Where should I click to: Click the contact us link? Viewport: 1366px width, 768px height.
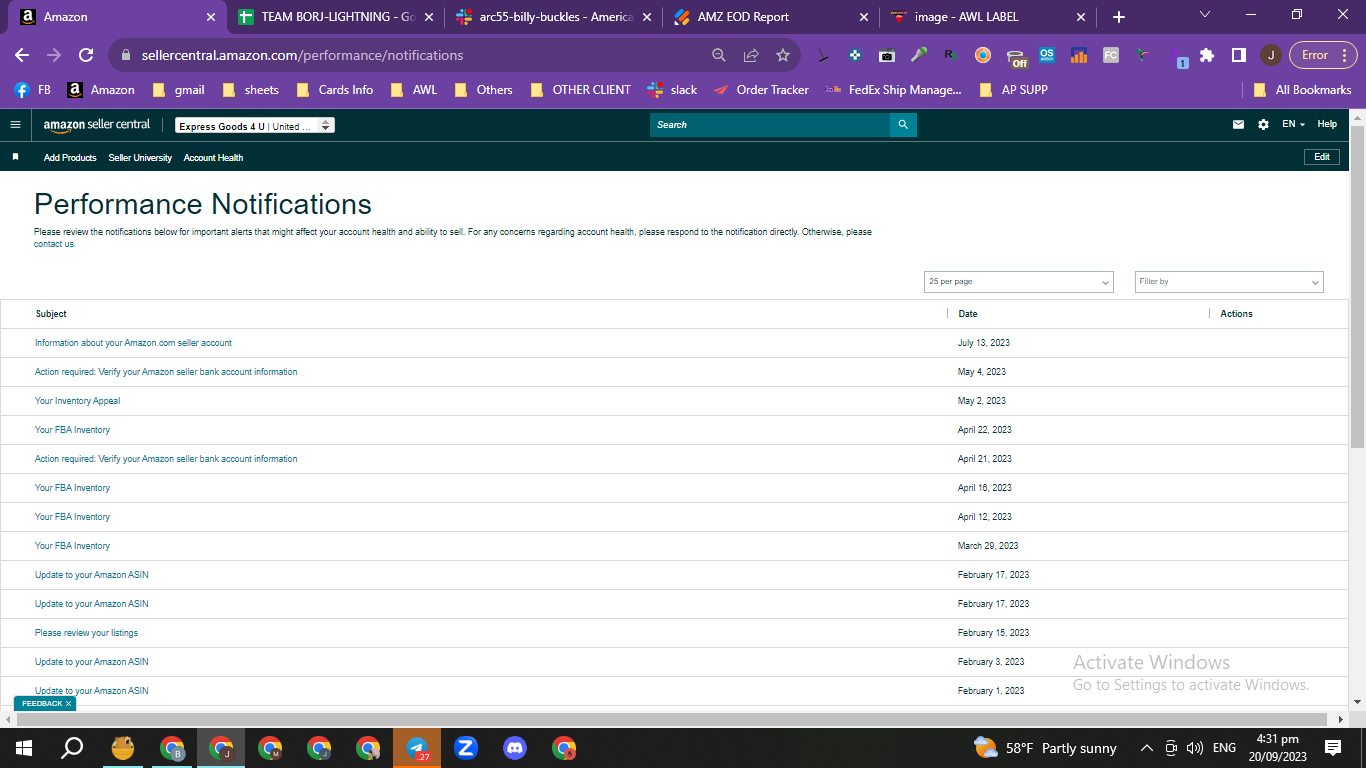pos(55,244)
